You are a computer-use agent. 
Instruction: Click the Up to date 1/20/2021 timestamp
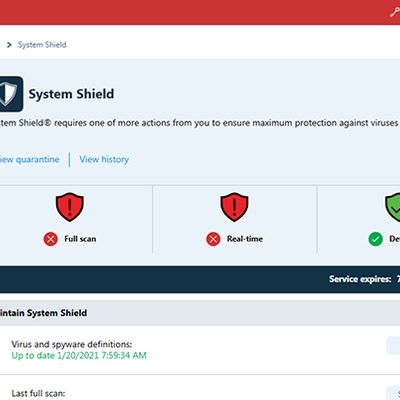[79, 355]
